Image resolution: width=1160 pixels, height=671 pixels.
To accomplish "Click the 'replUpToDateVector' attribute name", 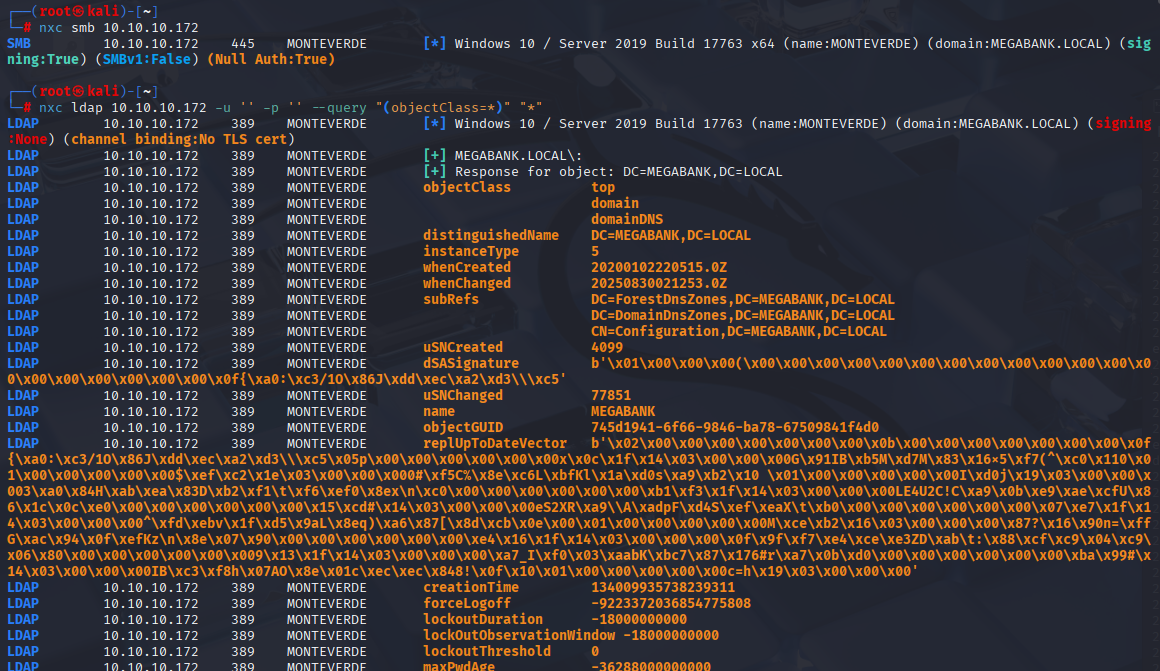I will [495, 443].
